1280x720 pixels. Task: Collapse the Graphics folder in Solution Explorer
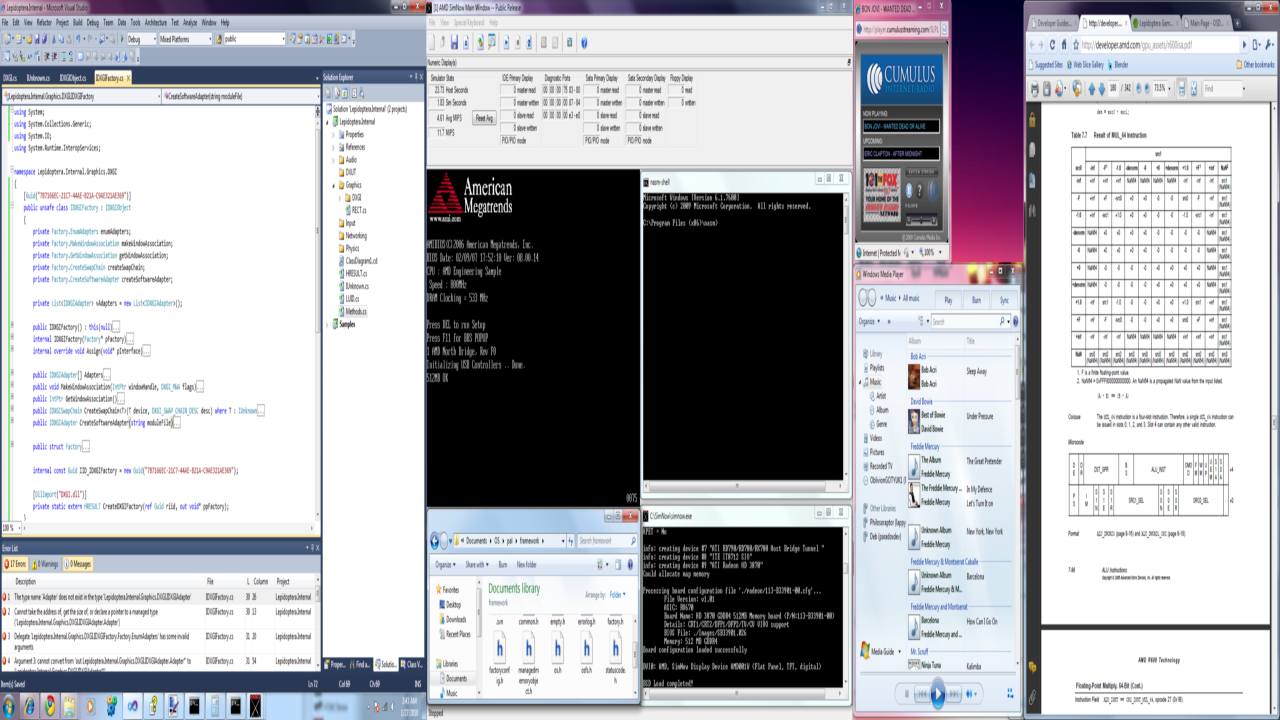pyautogui.click(x=335, y=185)
